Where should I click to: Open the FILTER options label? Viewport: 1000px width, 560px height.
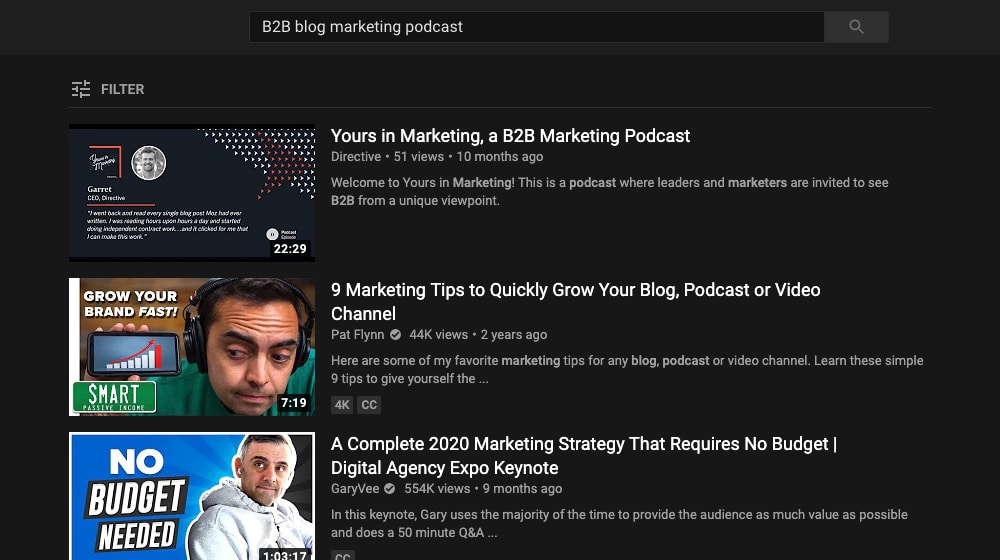pos(122,89)
